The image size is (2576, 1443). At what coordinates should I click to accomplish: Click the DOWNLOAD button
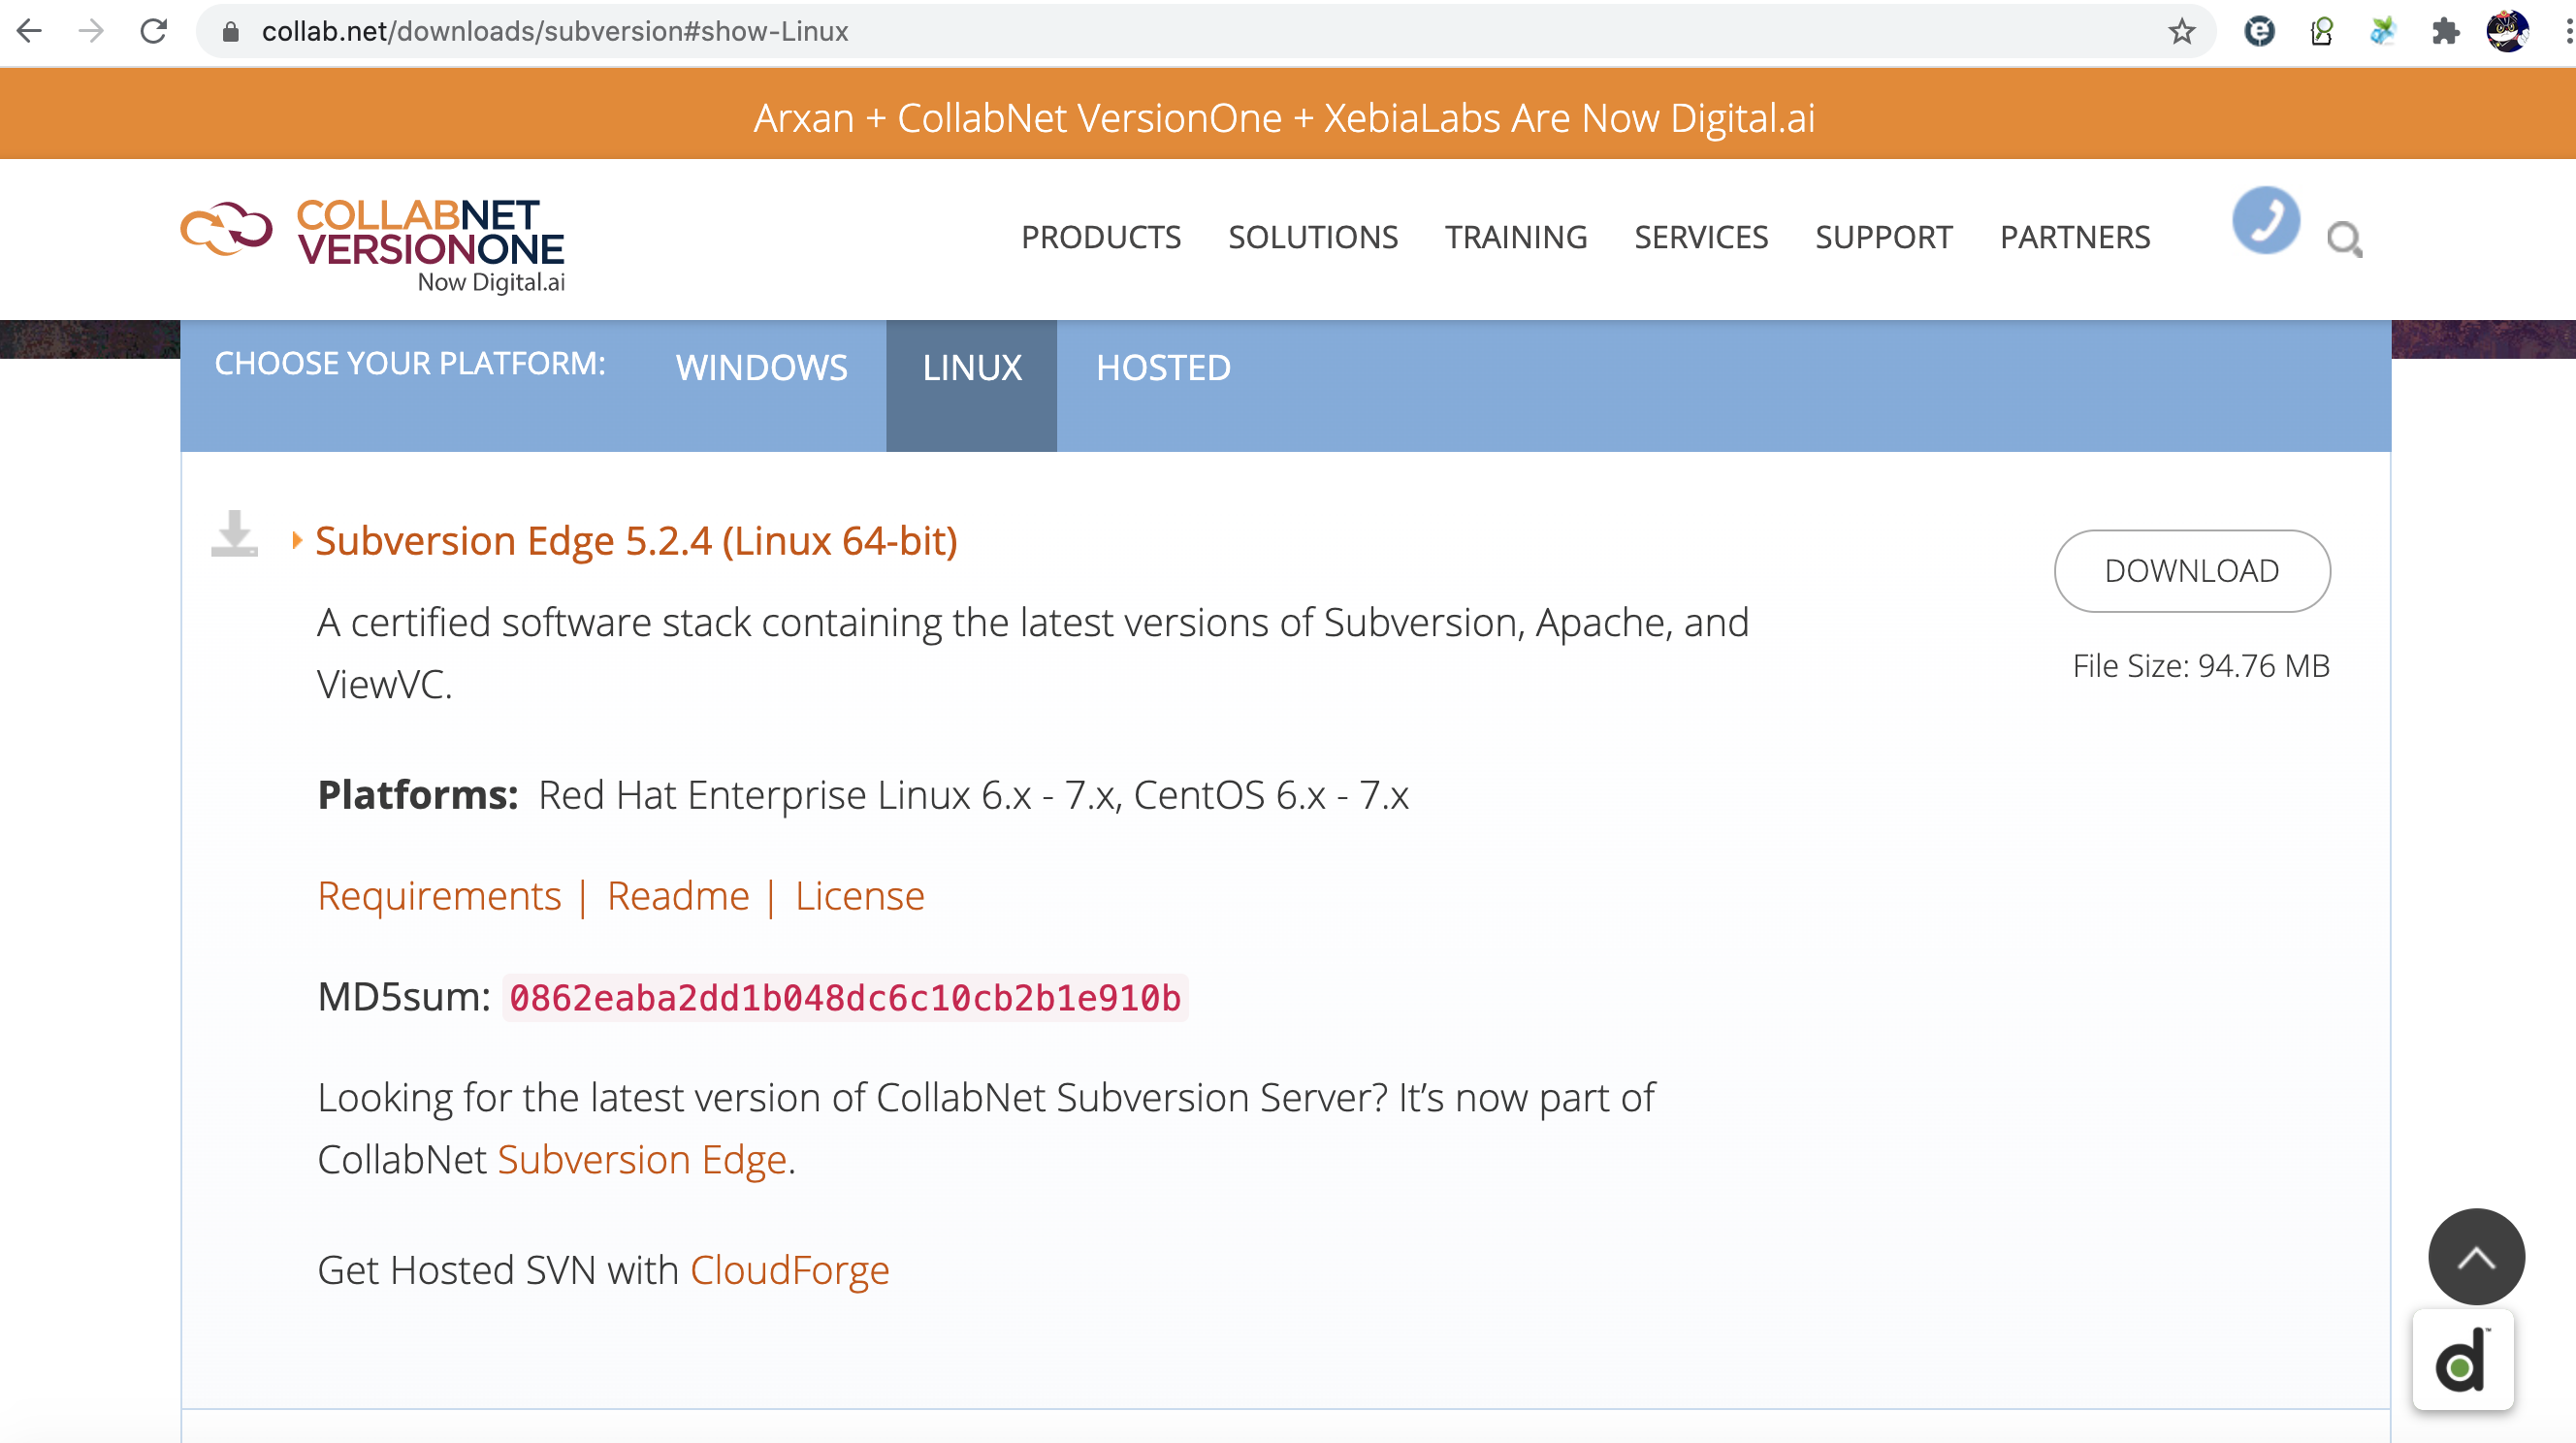(2192, 570)
